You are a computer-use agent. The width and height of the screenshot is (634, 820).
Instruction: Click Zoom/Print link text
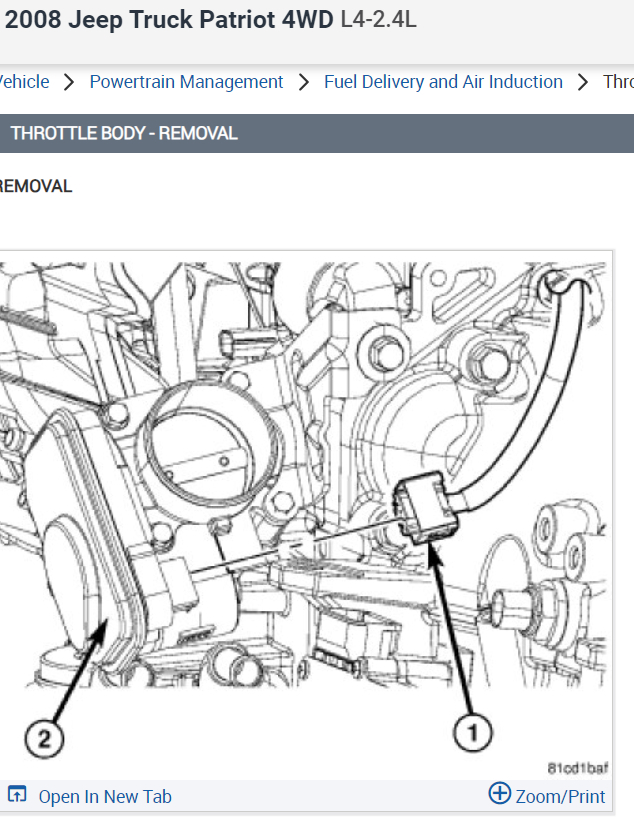pos(560,796)
